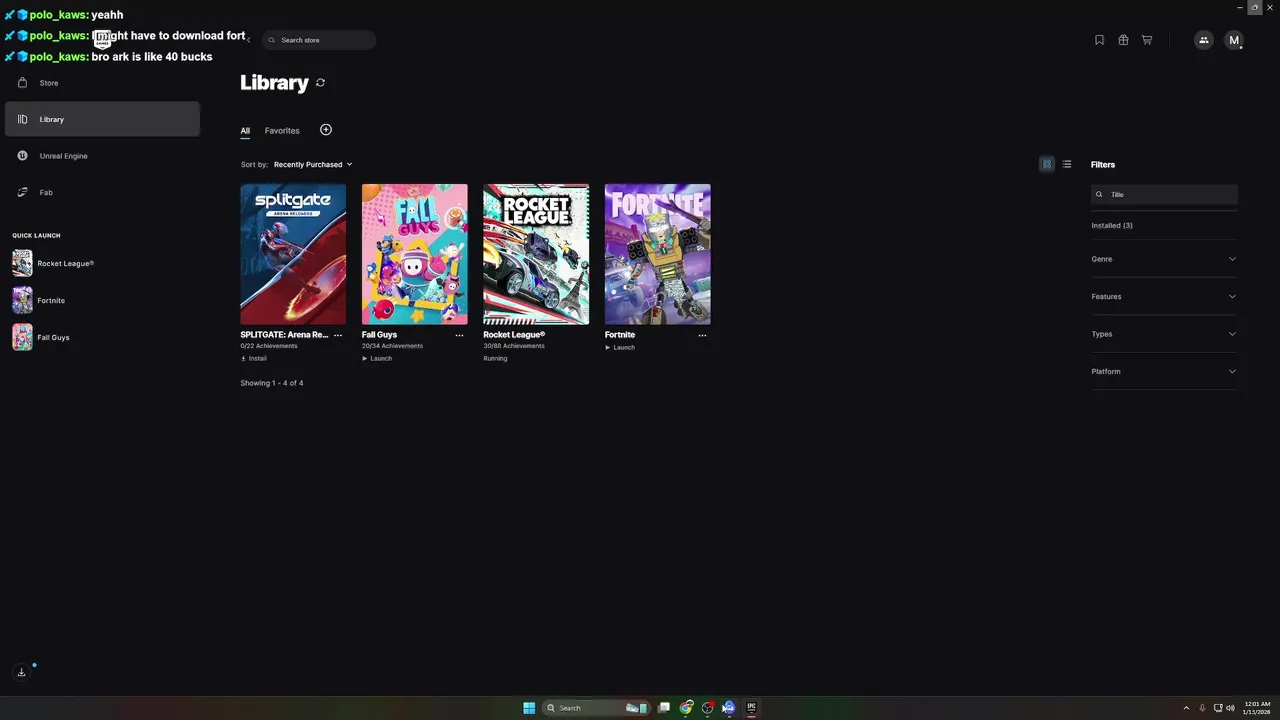Viewport: 1280px width, 720px height.
Task: Click Launch under Fortnite
Action: tap(620, 347)
